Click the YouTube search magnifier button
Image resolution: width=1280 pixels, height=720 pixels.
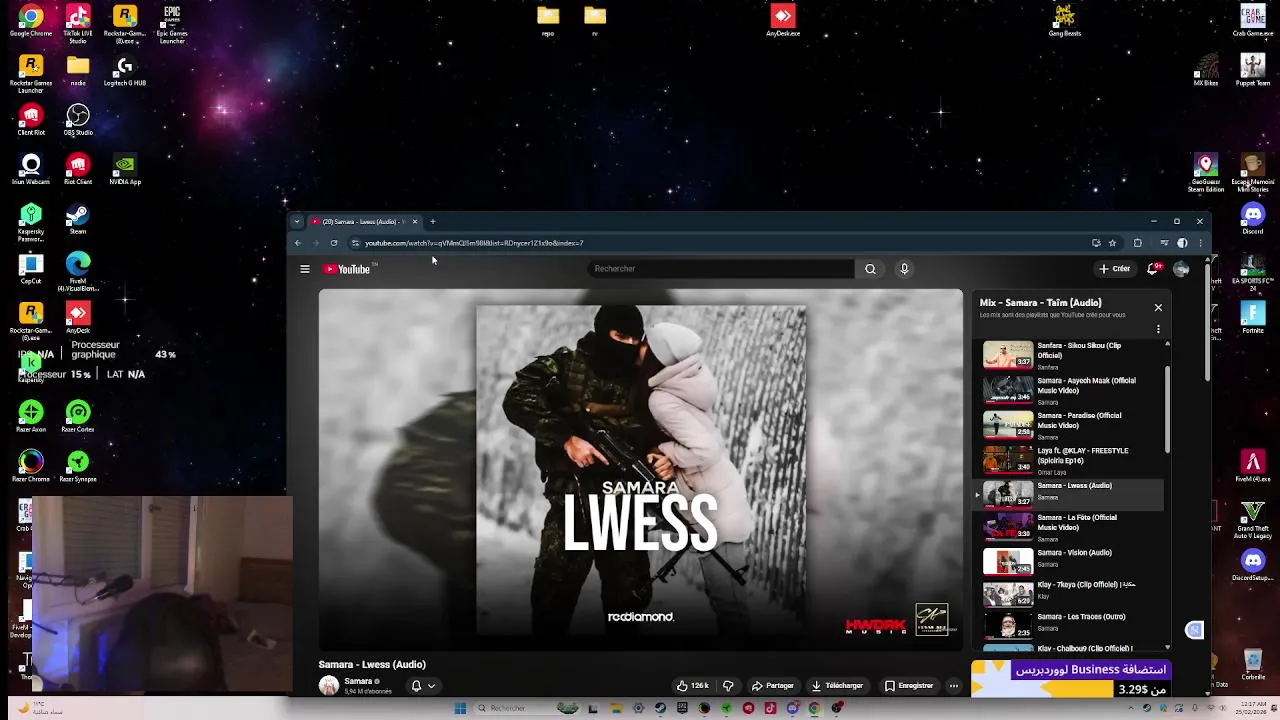pyautogui.click(x=870, y=269)
